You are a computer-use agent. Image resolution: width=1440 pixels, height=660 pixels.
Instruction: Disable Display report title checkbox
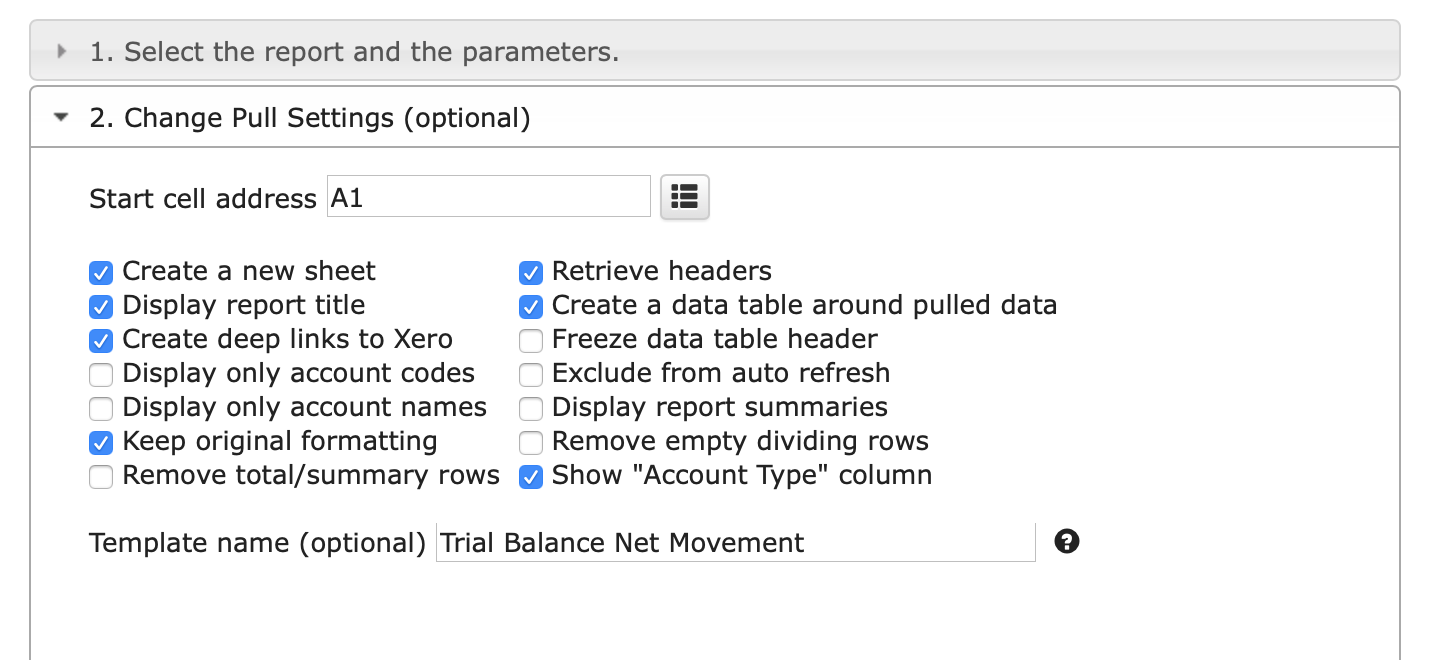[x=101, y=306]
